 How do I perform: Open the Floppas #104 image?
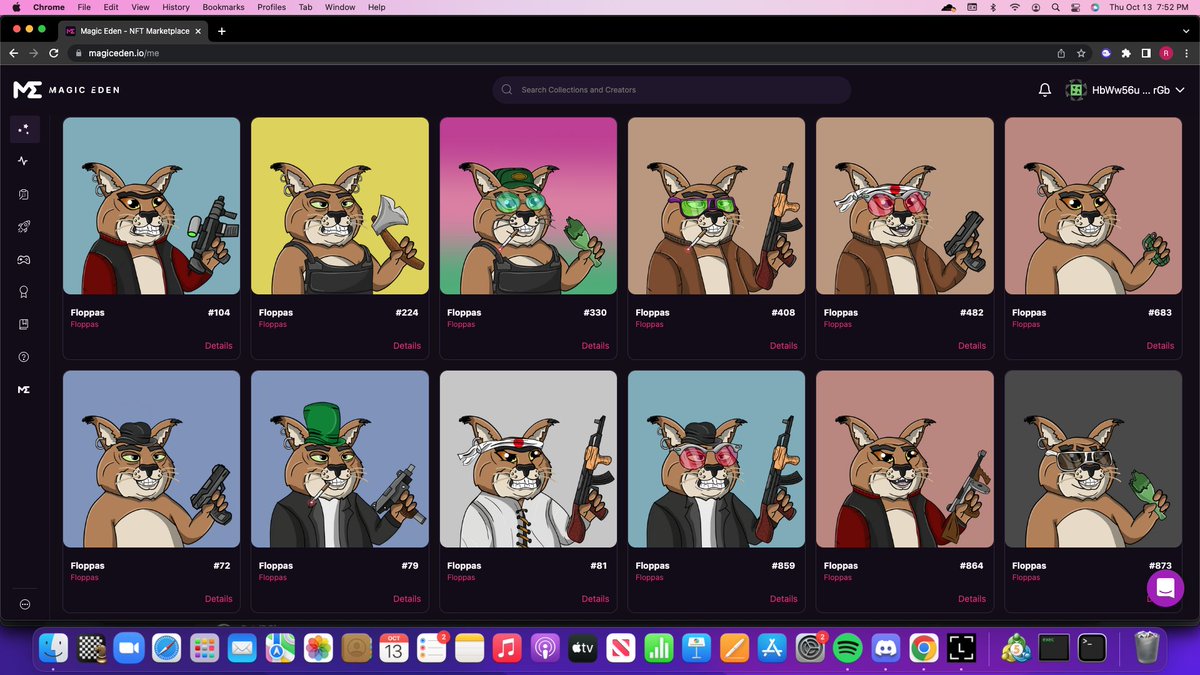tap(152, 206)
